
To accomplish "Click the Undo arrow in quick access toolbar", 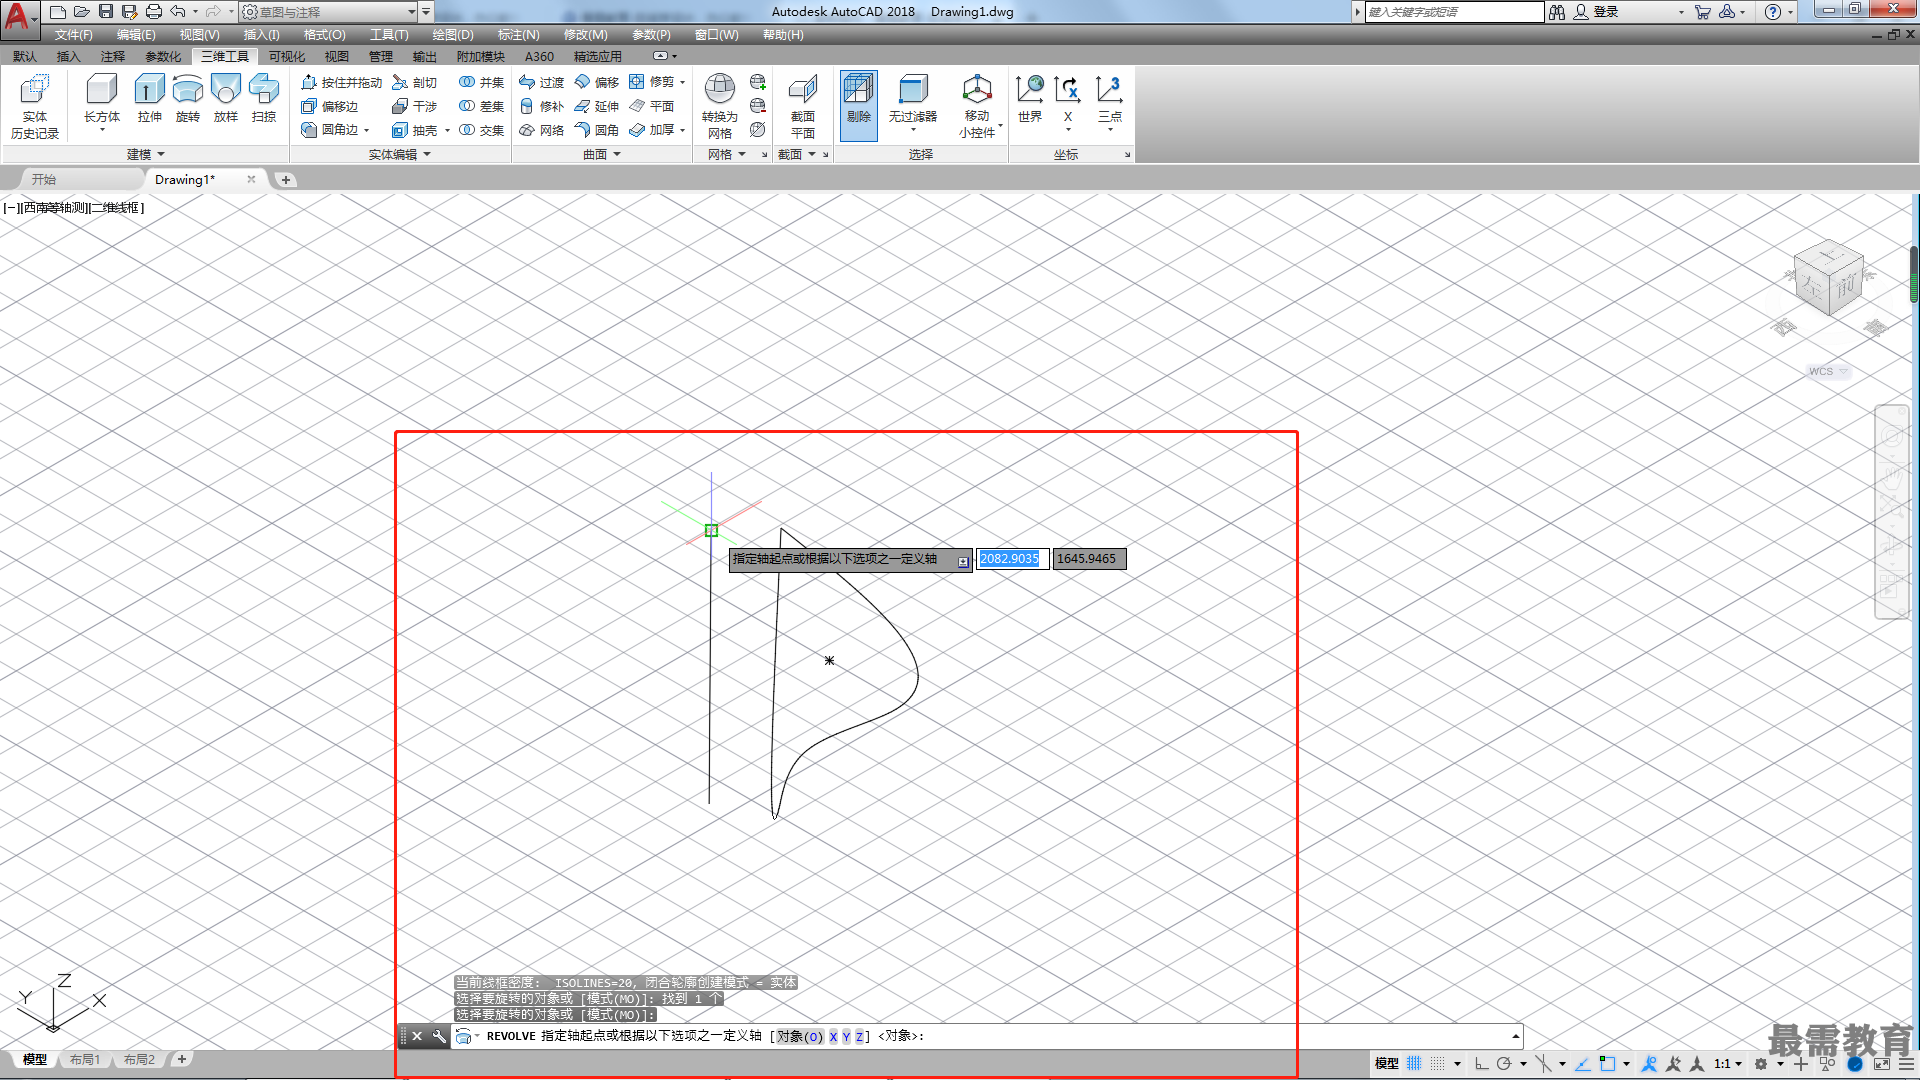I will [x=178, y=12].
